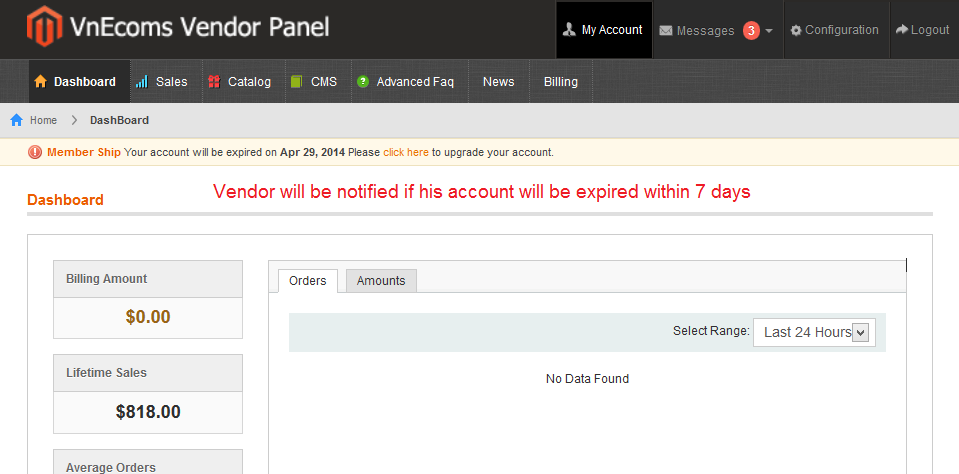959x474 pixels.
Task: Click the My Account person icon
Action: tap(569, 30)
